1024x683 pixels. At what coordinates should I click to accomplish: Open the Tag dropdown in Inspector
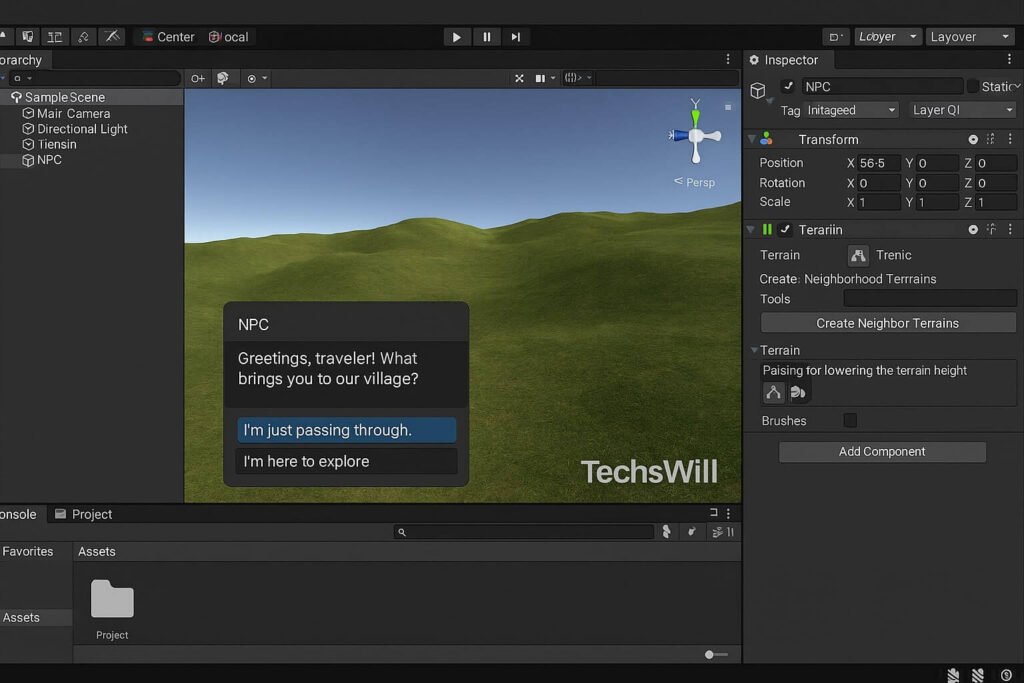(x=851, y=110)
